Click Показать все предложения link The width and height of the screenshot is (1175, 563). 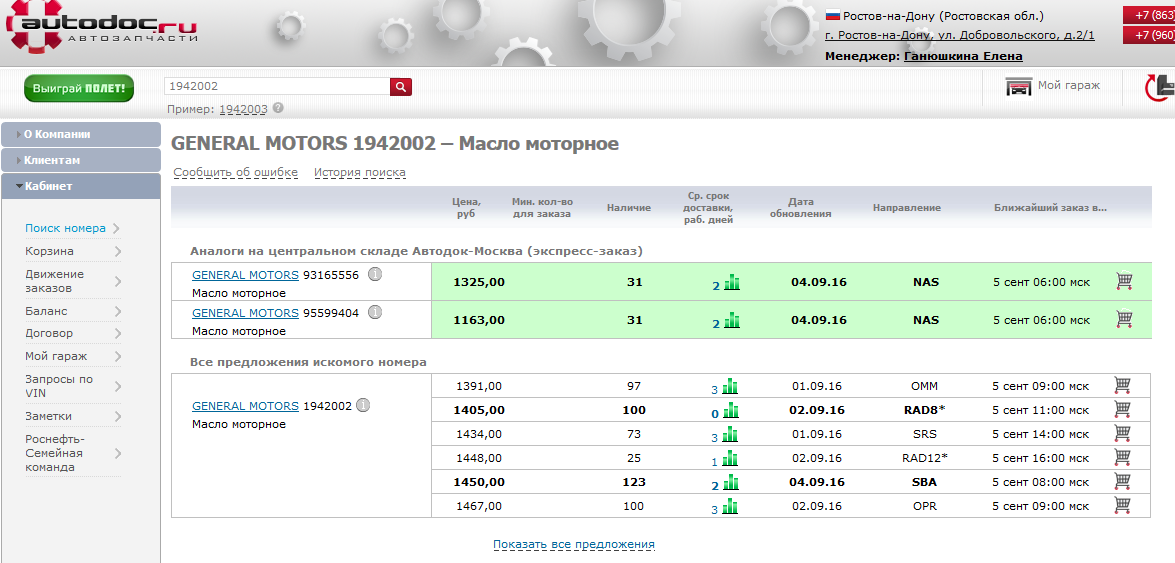click(573, 545)
